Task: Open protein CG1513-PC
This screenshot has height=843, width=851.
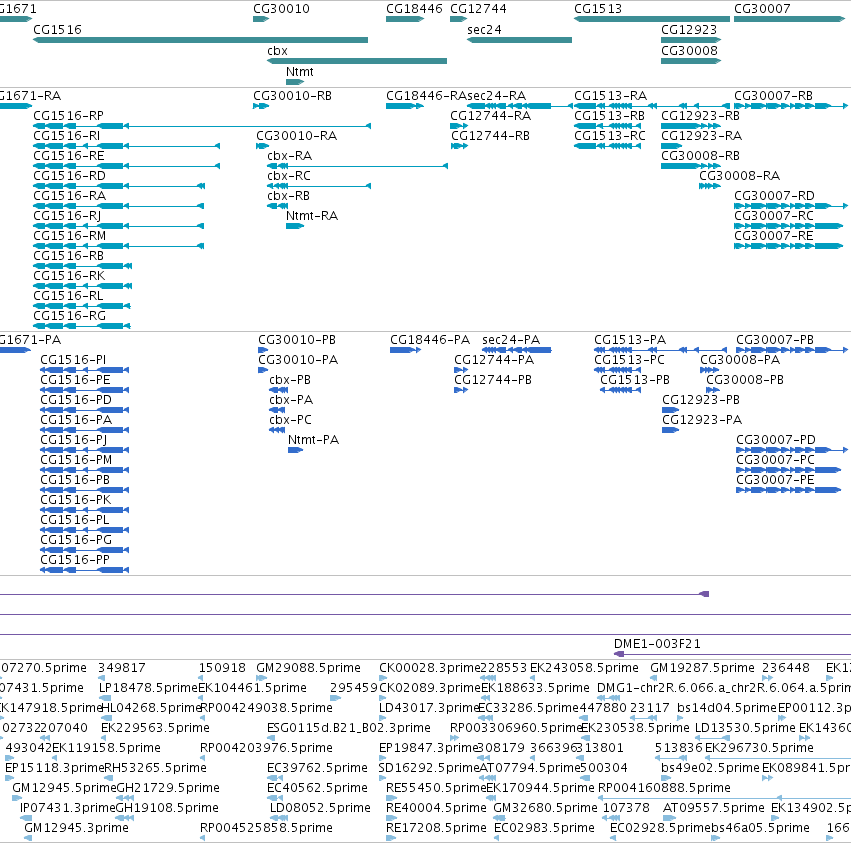Action: (630, 360)
